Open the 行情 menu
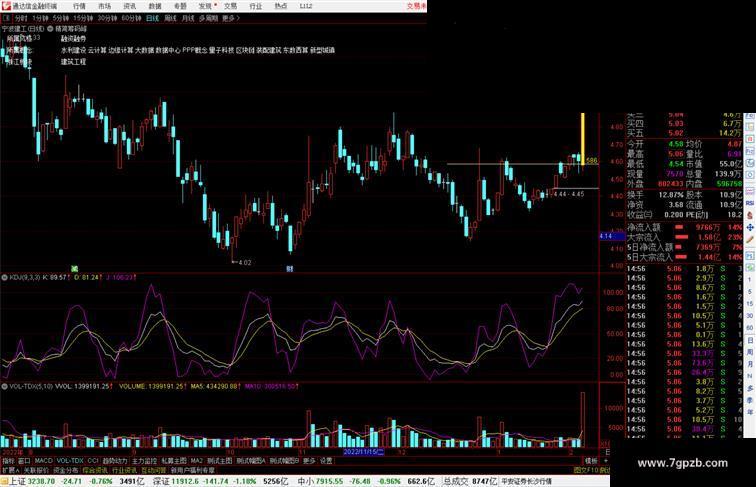This screenshot has width=756, height=487. click(79, 6)
